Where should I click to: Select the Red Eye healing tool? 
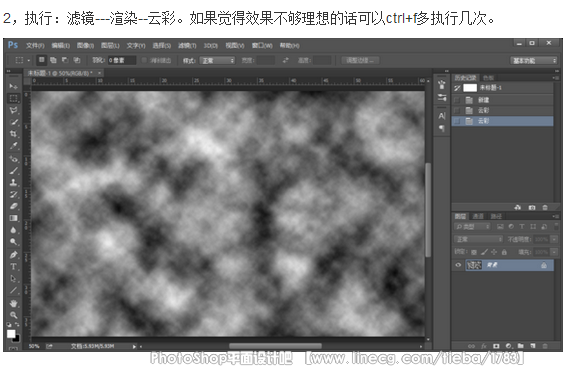pos(13,159)
